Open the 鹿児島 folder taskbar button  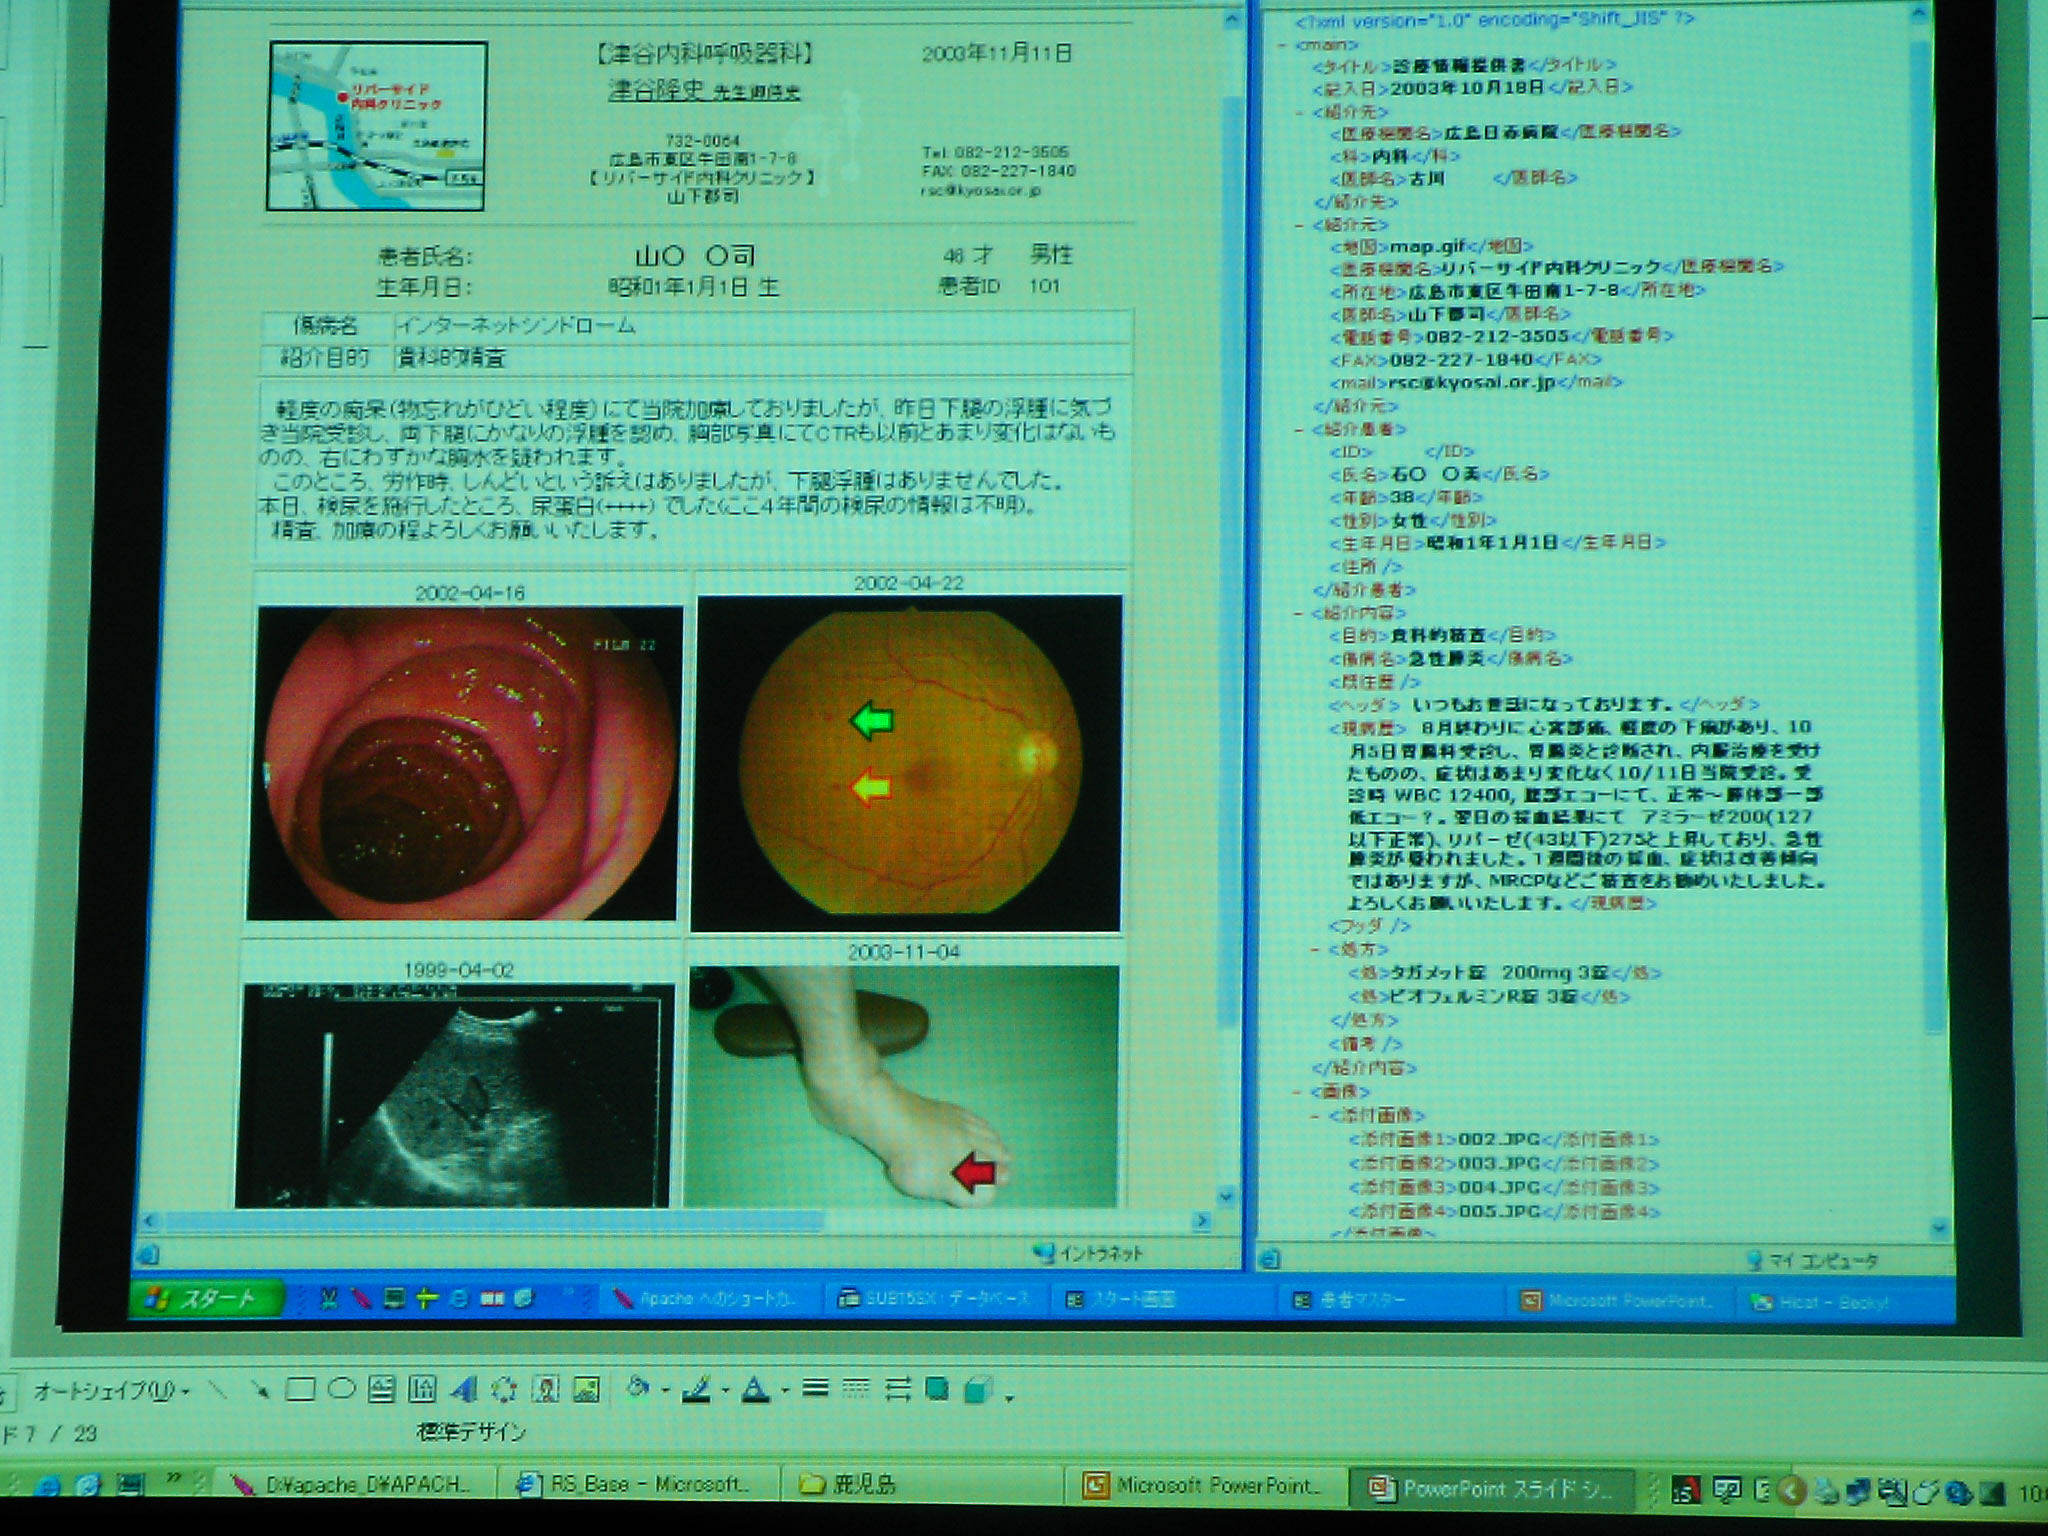pos(920,1485)
